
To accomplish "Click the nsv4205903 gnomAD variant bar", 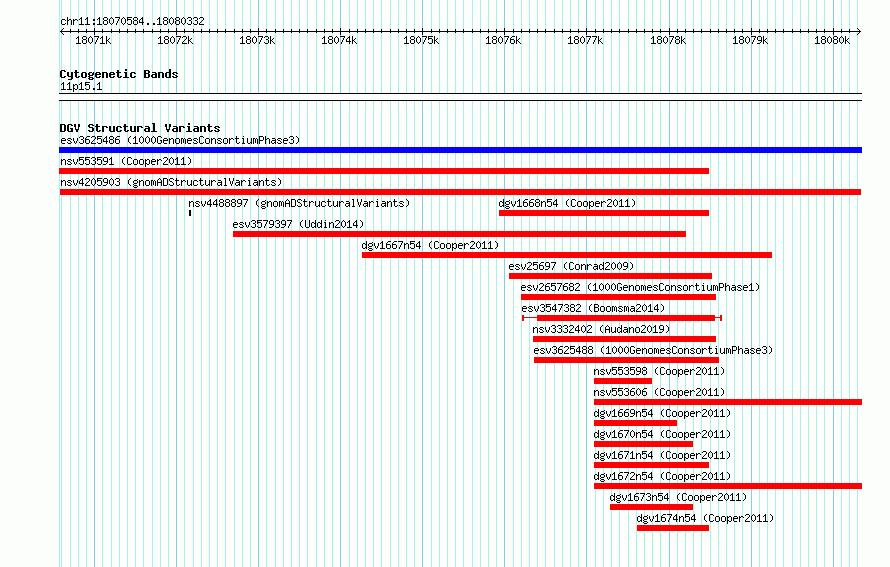I will point(460,192).
